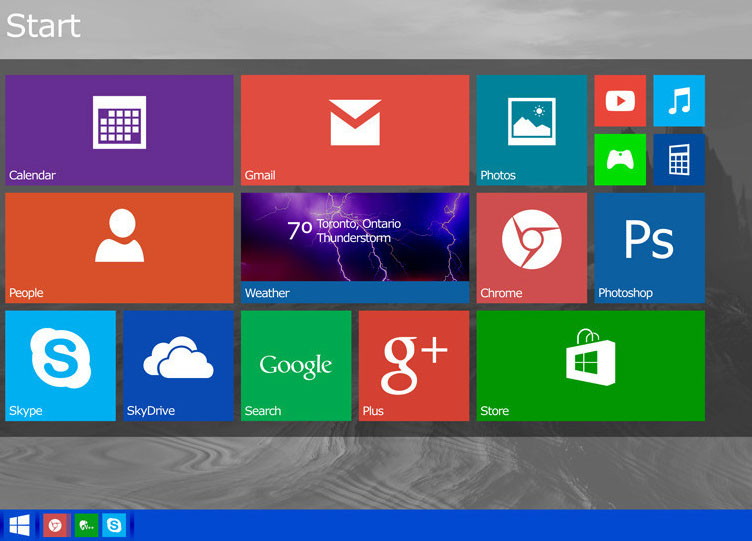Launch the Photoshop tile
Image resolution: width=752 pixels, height=541 pixels.
[650, 248]
